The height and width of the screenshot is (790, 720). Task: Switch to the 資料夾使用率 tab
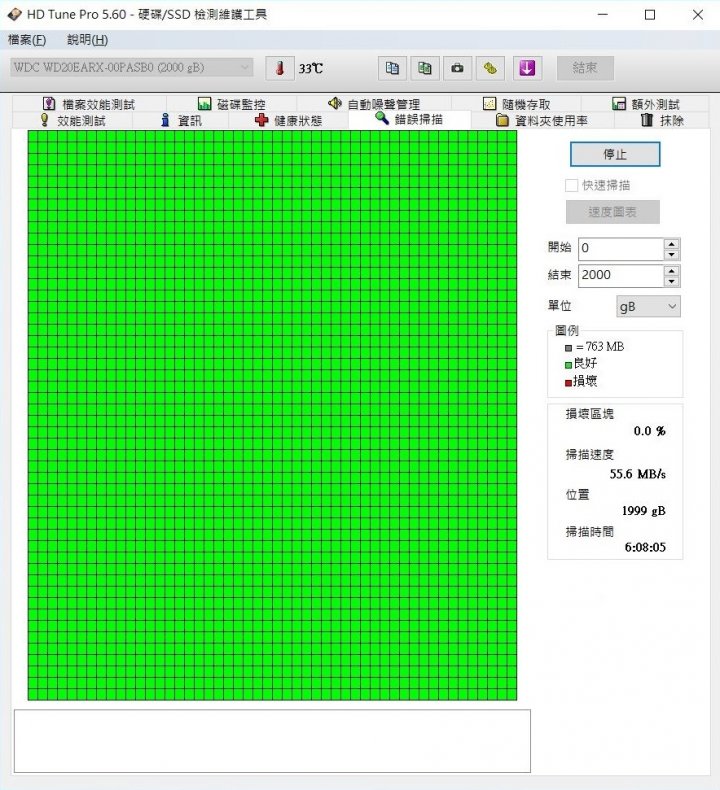[x=542, y=120]
